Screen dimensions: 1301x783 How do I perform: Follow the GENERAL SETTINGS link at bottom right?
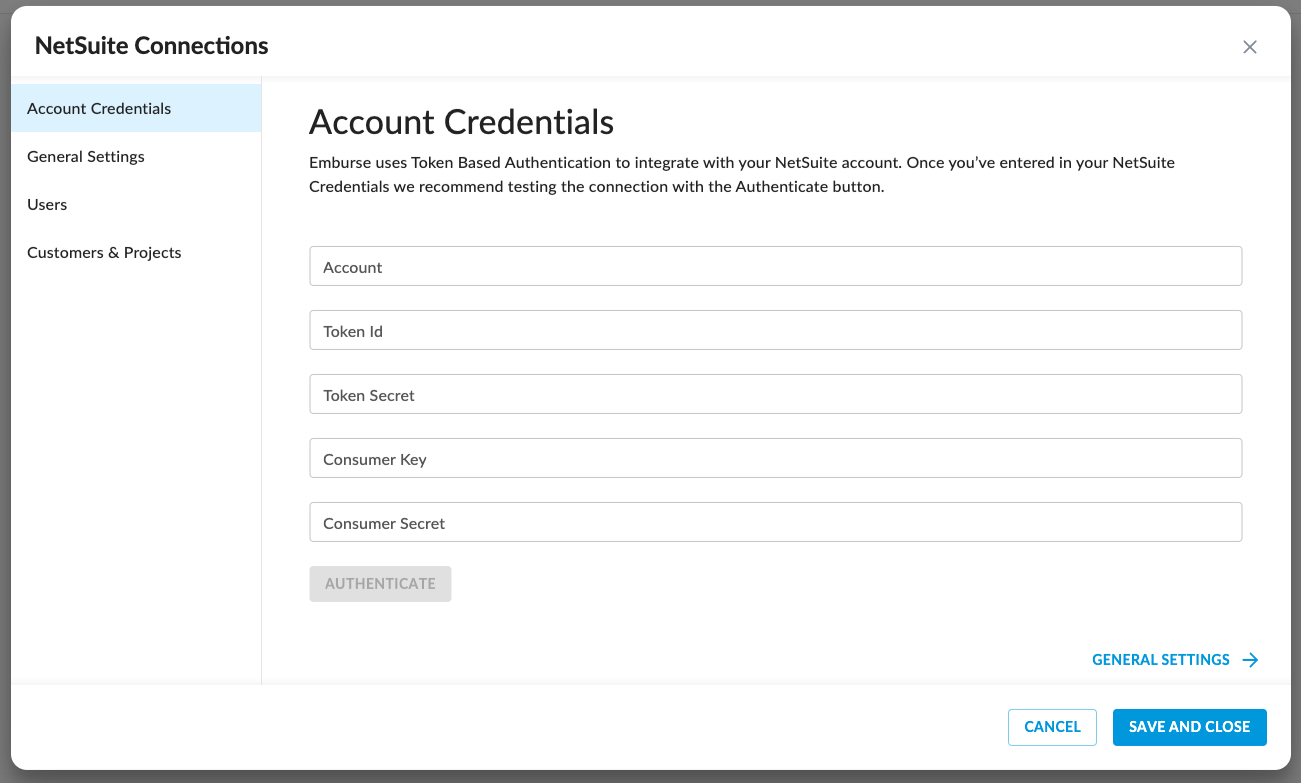pyautogui.click(x=1160, y=659)
